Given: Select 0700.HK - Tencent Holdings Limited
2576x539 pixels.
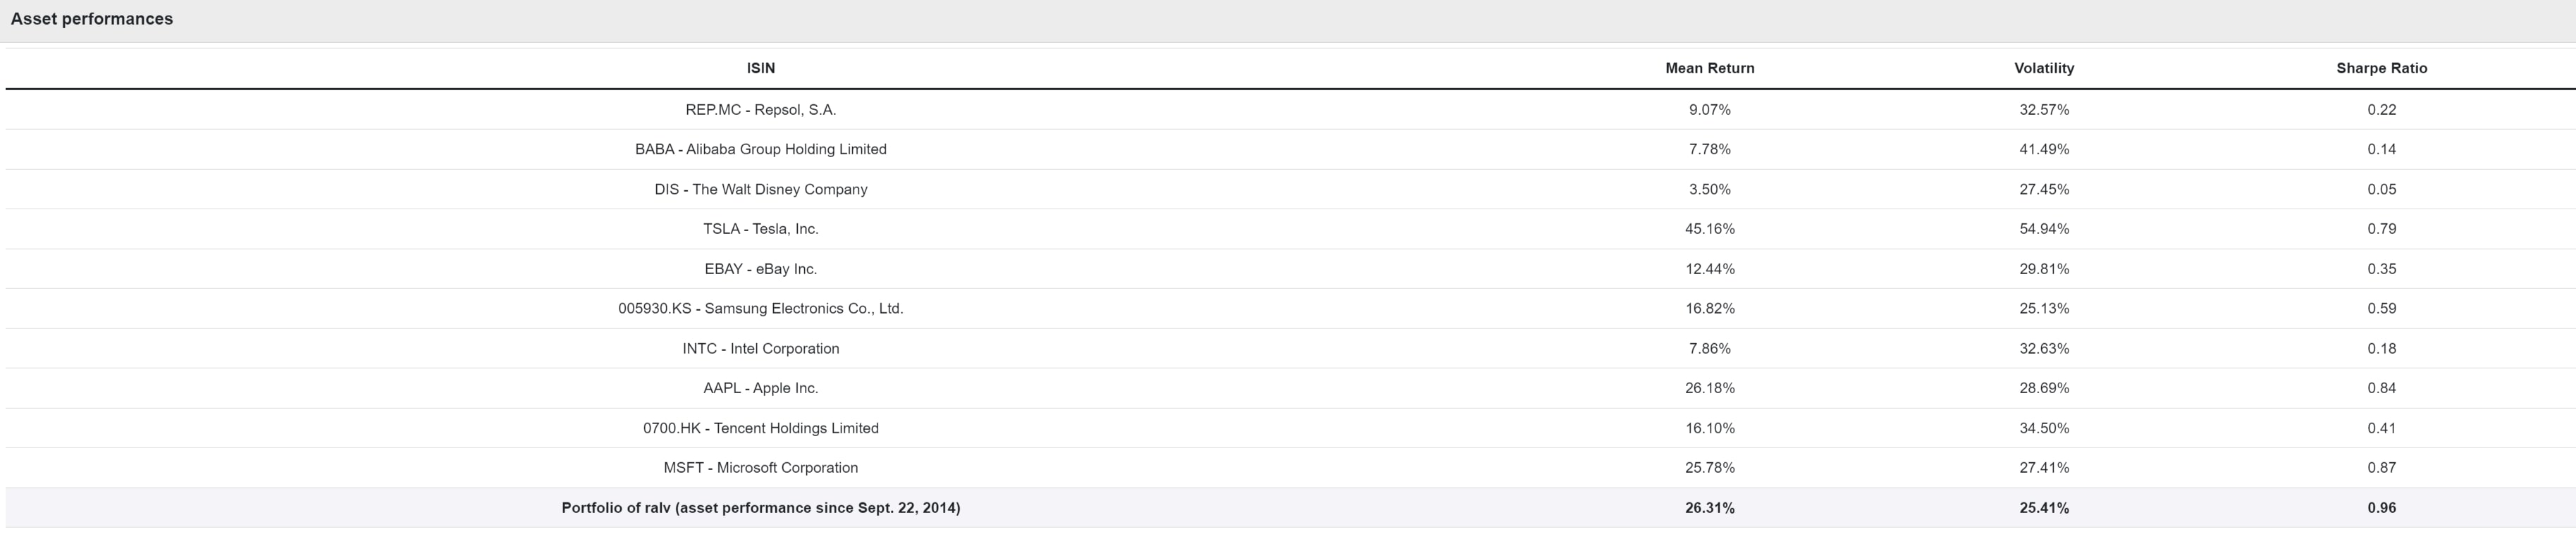Looking at the screenshot, I should coord(1290,428).
